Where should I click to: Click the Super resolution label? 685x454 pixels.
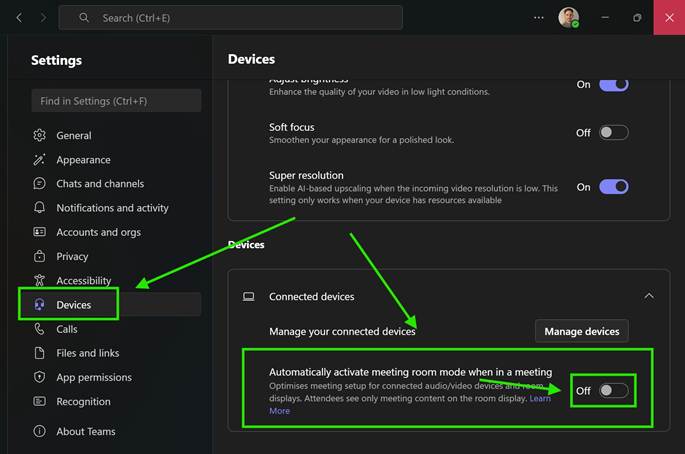pyautogui.click(x=306, y=175)
